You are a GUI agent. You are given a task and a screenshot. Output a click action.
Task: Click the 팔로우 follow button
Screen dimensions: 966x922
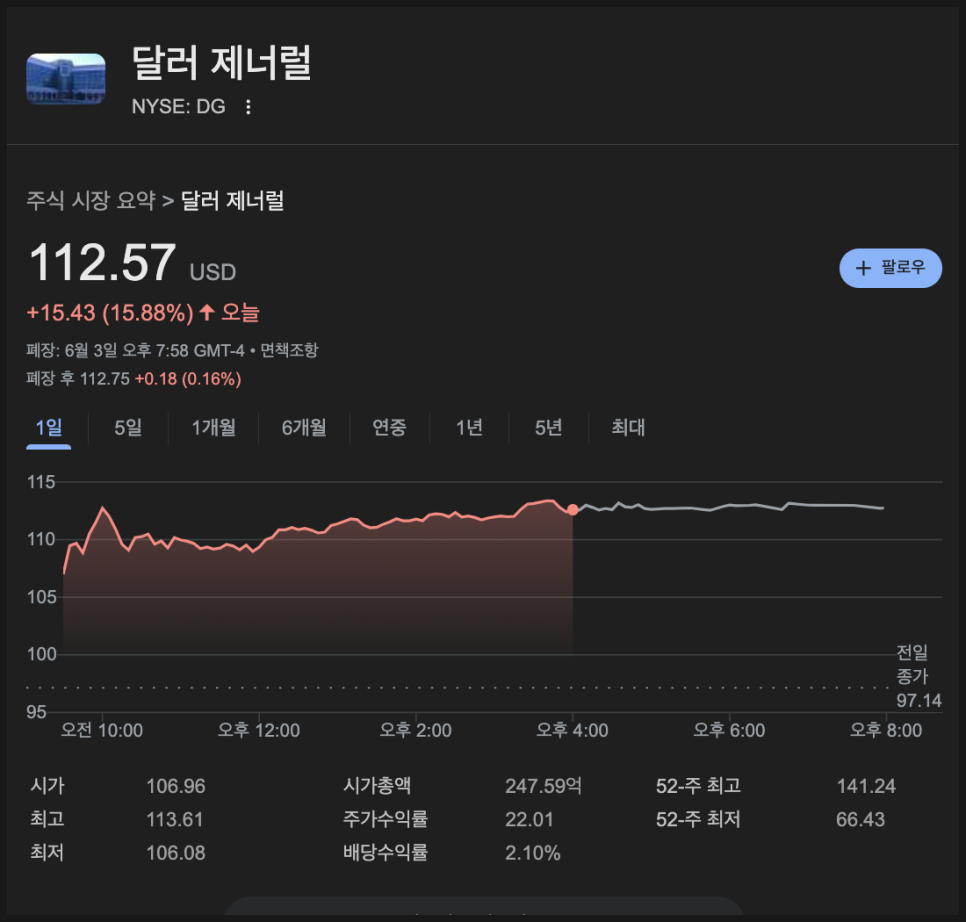pyautogui.click(x=890, y=268)
